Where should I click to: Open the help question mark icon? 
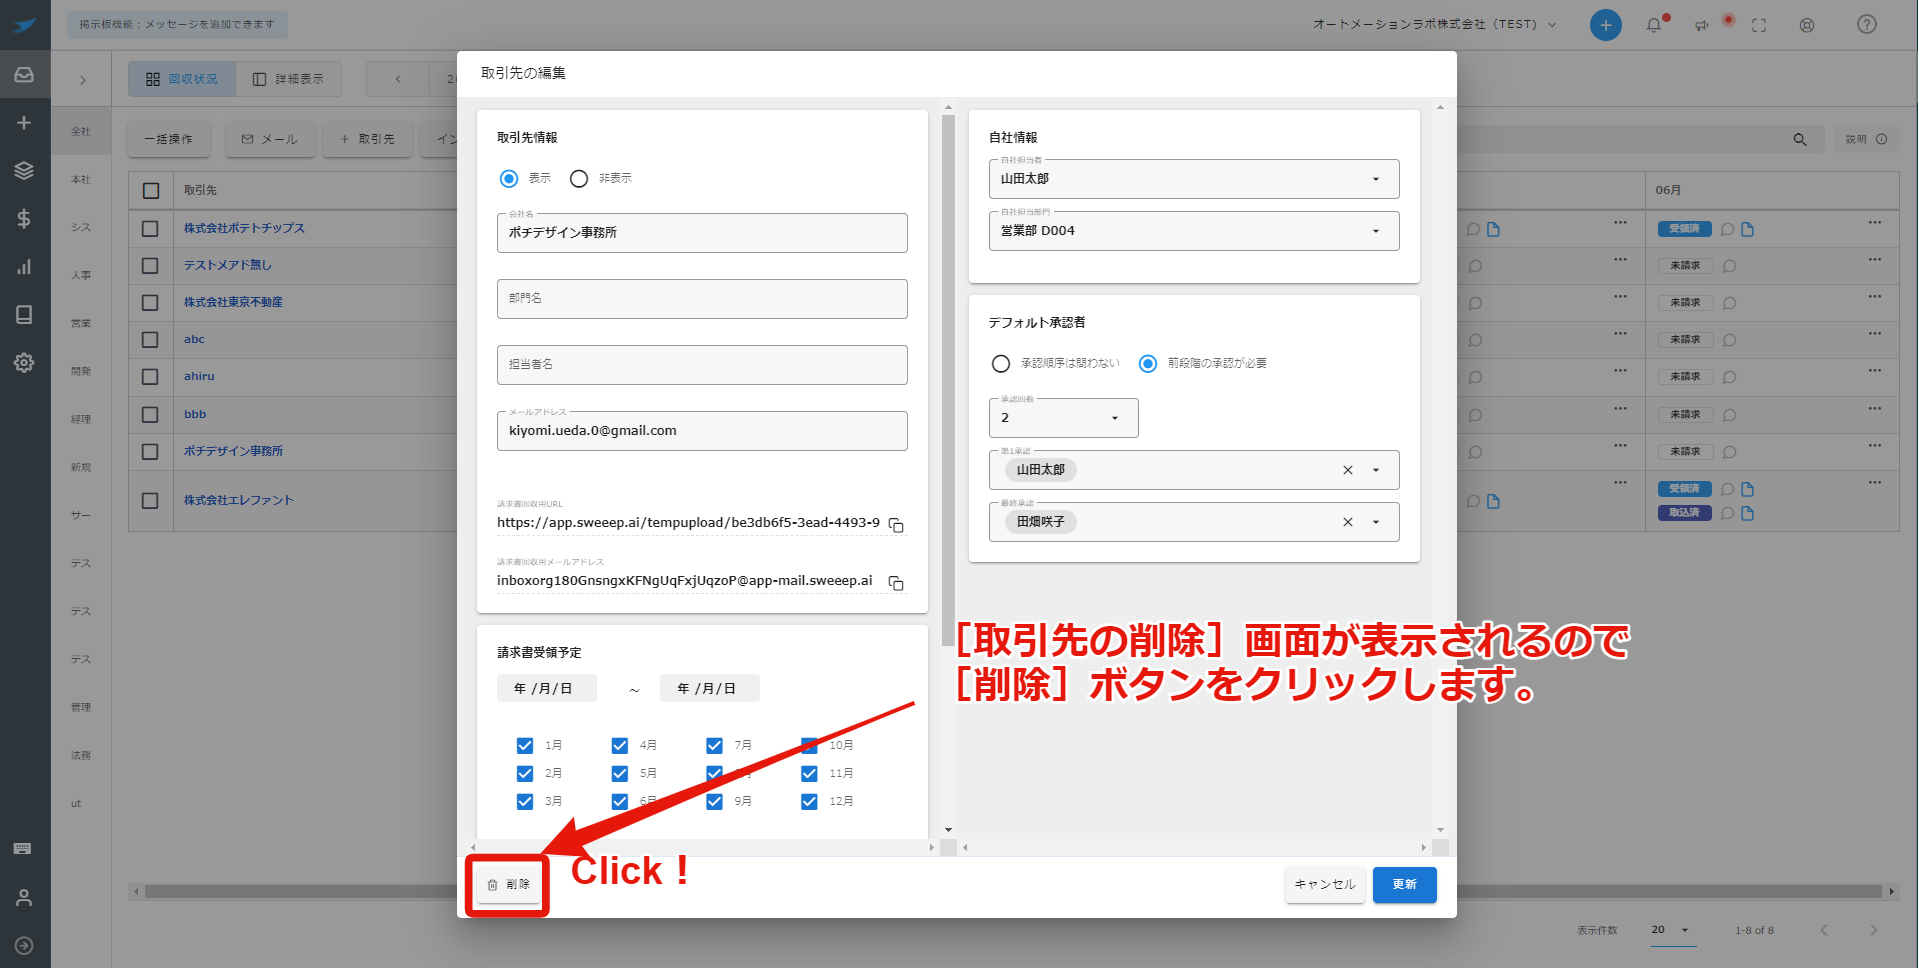pos(1866,24)
